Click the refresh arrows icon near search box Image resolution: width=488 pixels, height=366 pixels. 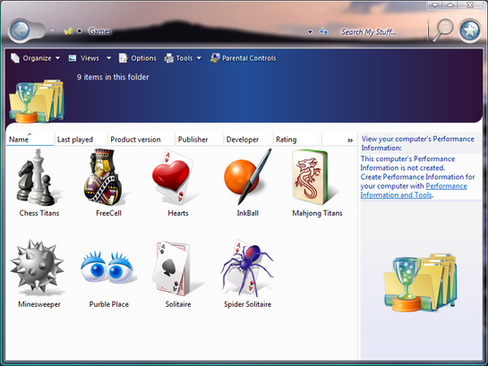[x=323, y=32]
